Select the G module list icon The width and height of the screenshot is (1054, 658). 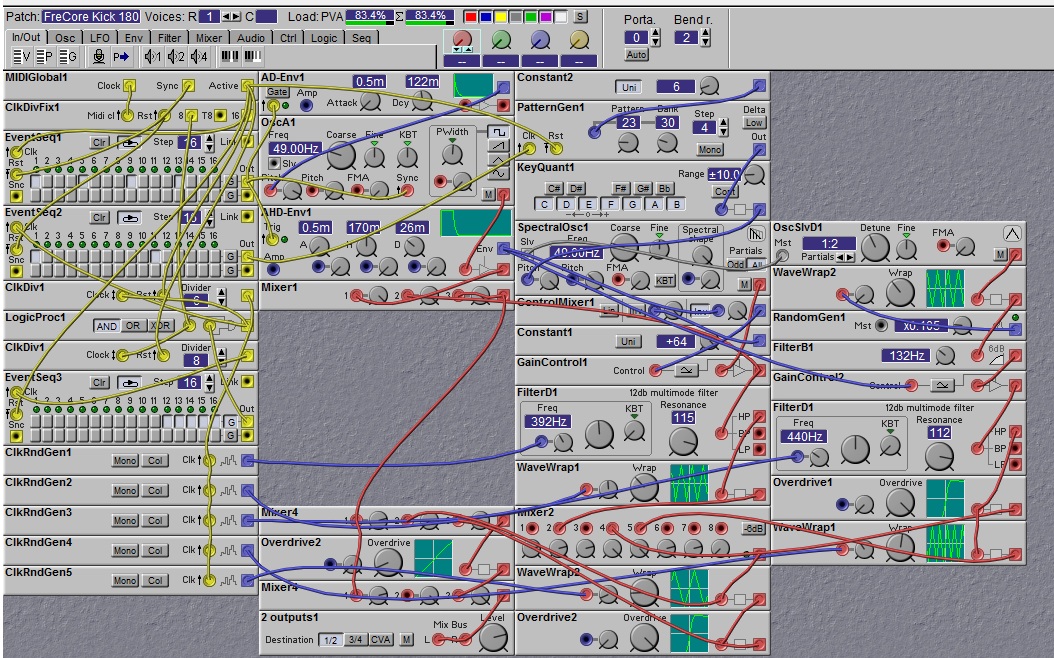click(68, 56)
